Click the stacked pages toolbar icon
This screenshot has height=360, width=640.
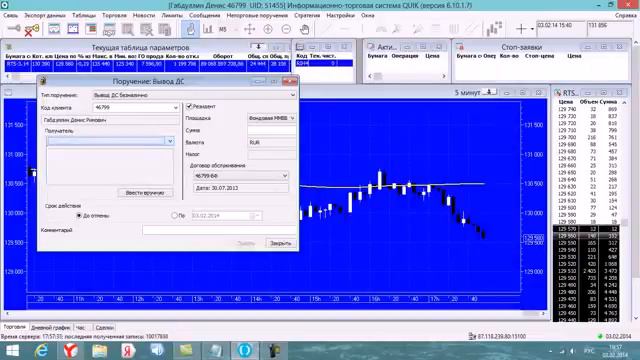(164, 29)
